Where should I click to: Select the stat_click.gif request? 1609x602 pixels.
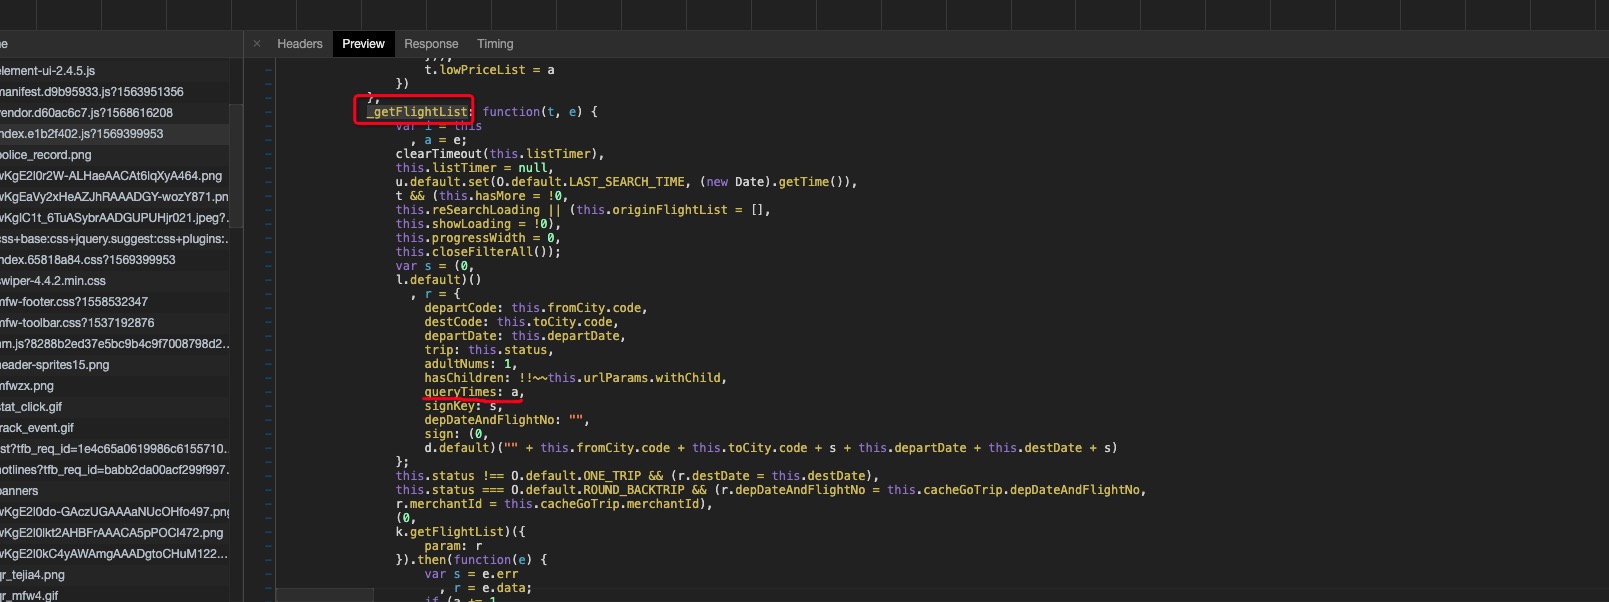pyautogui.click(x=115, y=407)
